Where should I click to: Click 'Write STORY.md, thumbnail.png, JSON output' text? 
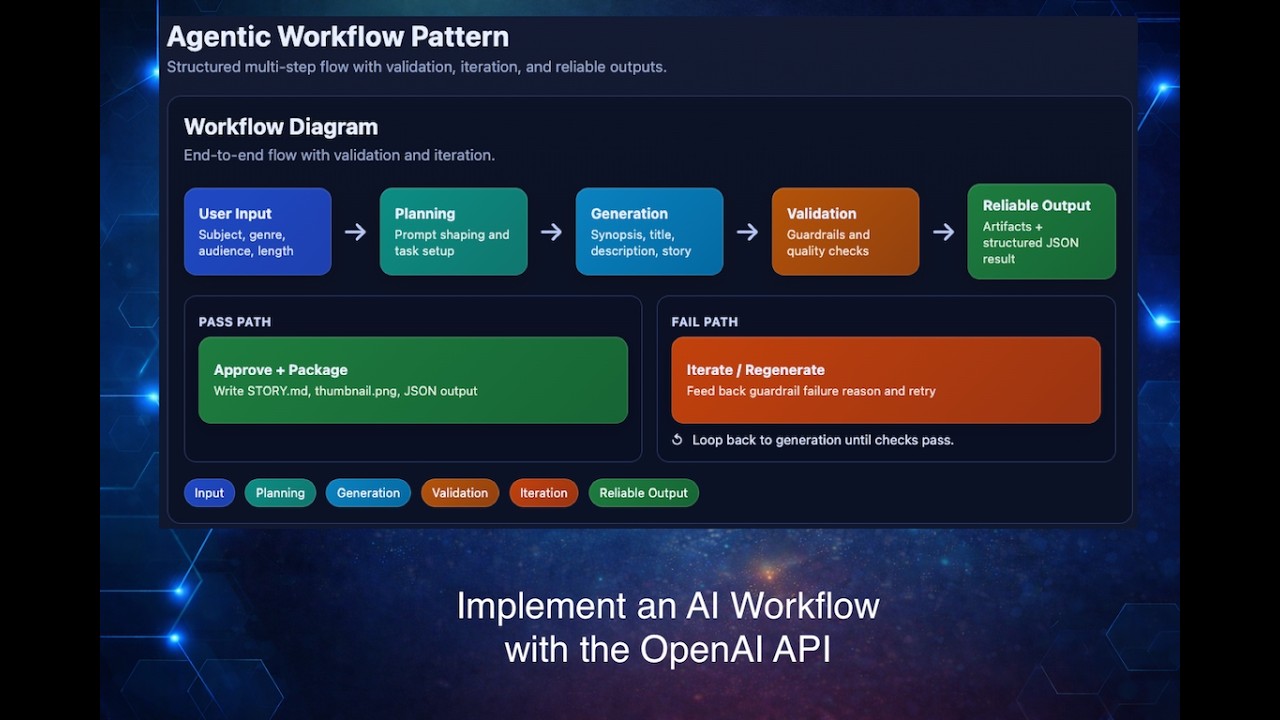[346, 391]
